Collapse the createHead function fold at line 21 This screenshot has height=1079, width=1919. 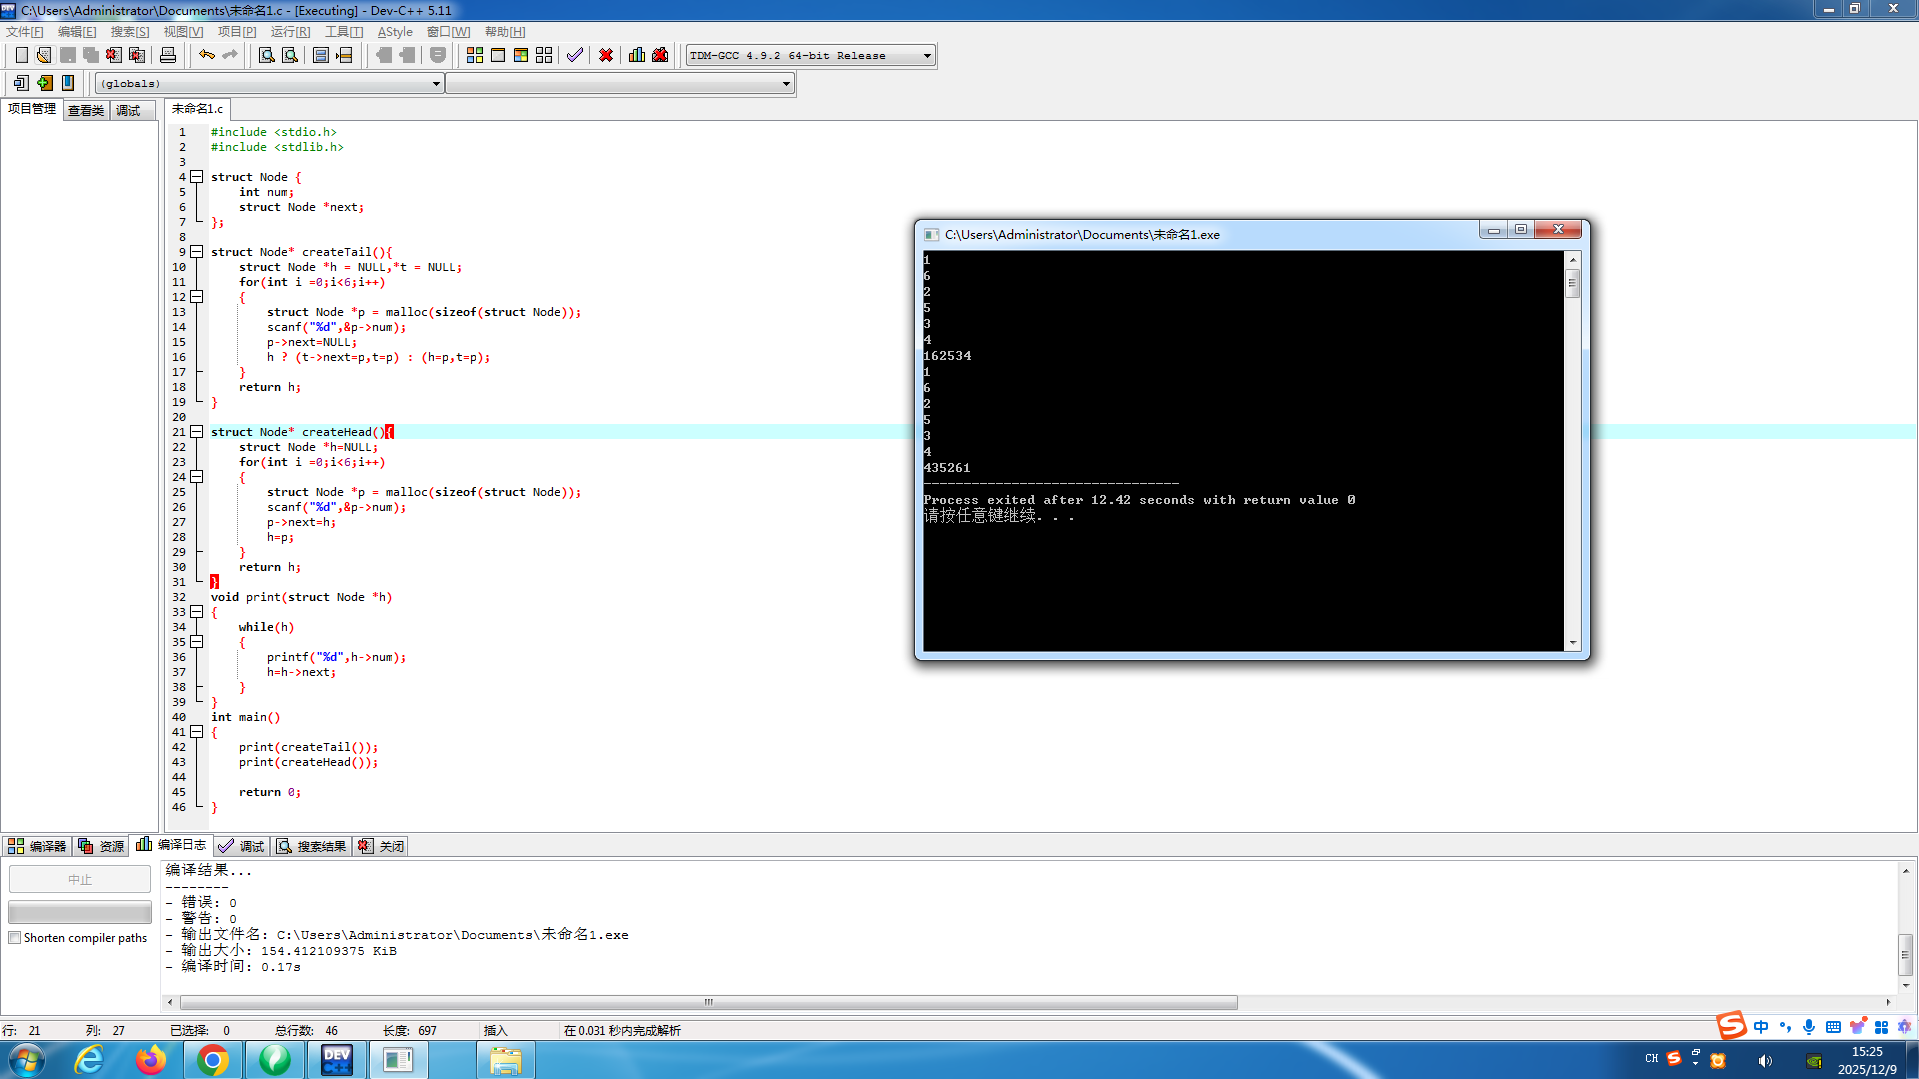(197, 432)
